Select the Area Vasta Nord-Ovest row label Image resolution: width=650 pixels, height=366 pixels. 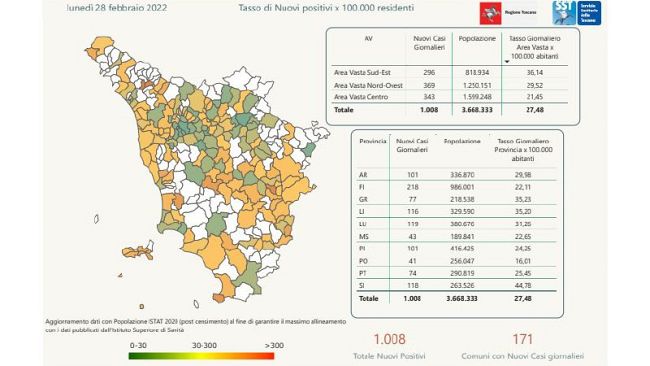(x=368, y=85)
